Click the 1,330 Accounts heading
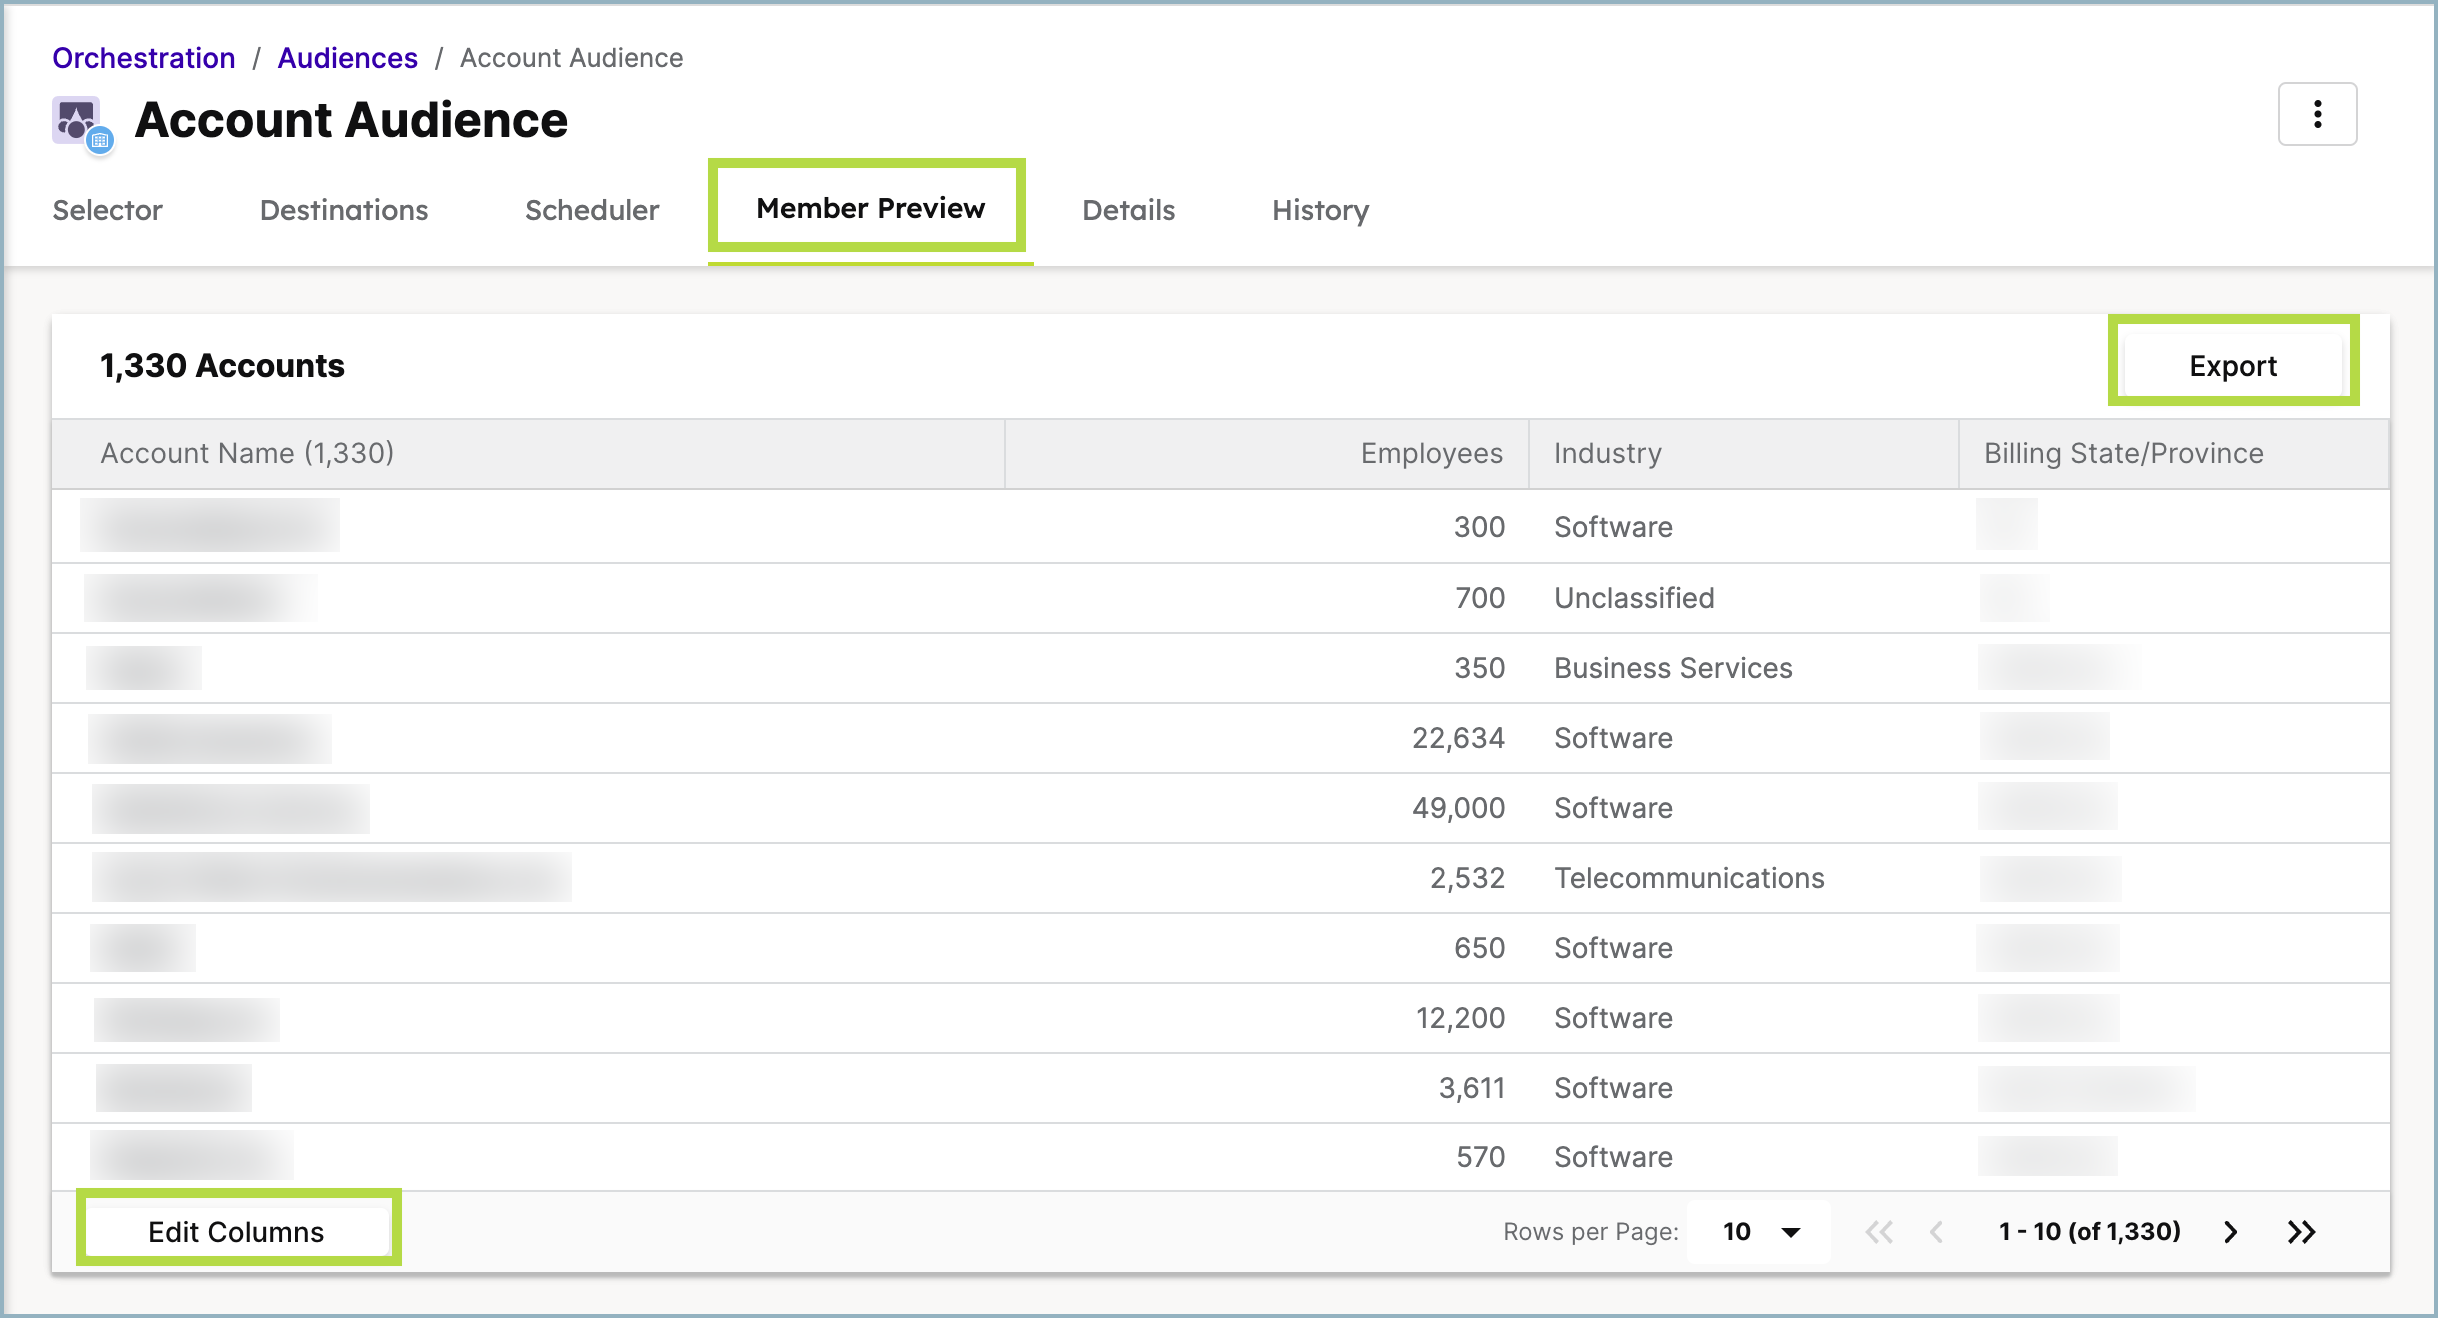 coord(222,365)
